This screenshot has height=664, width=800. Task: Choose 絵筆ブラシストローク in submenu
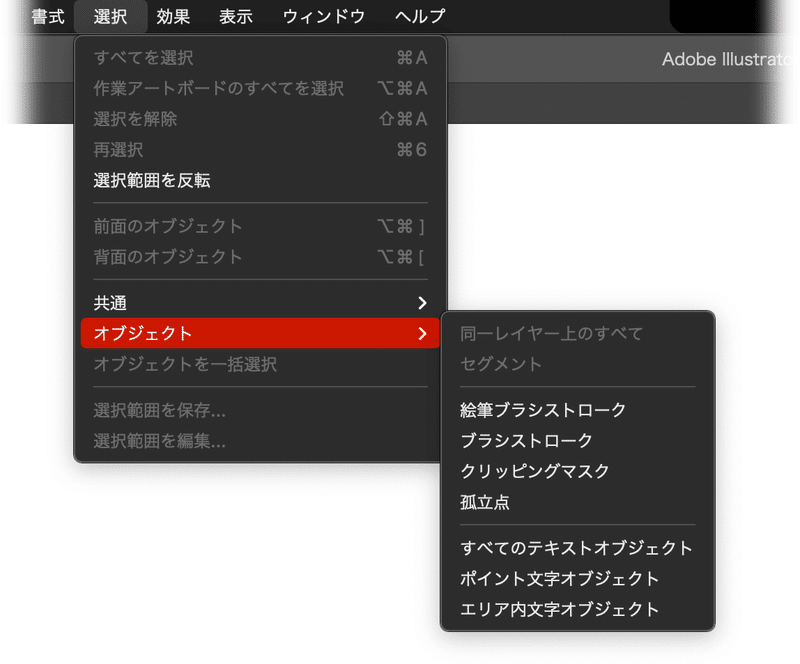pyautogui.click(x=578, y=410)
